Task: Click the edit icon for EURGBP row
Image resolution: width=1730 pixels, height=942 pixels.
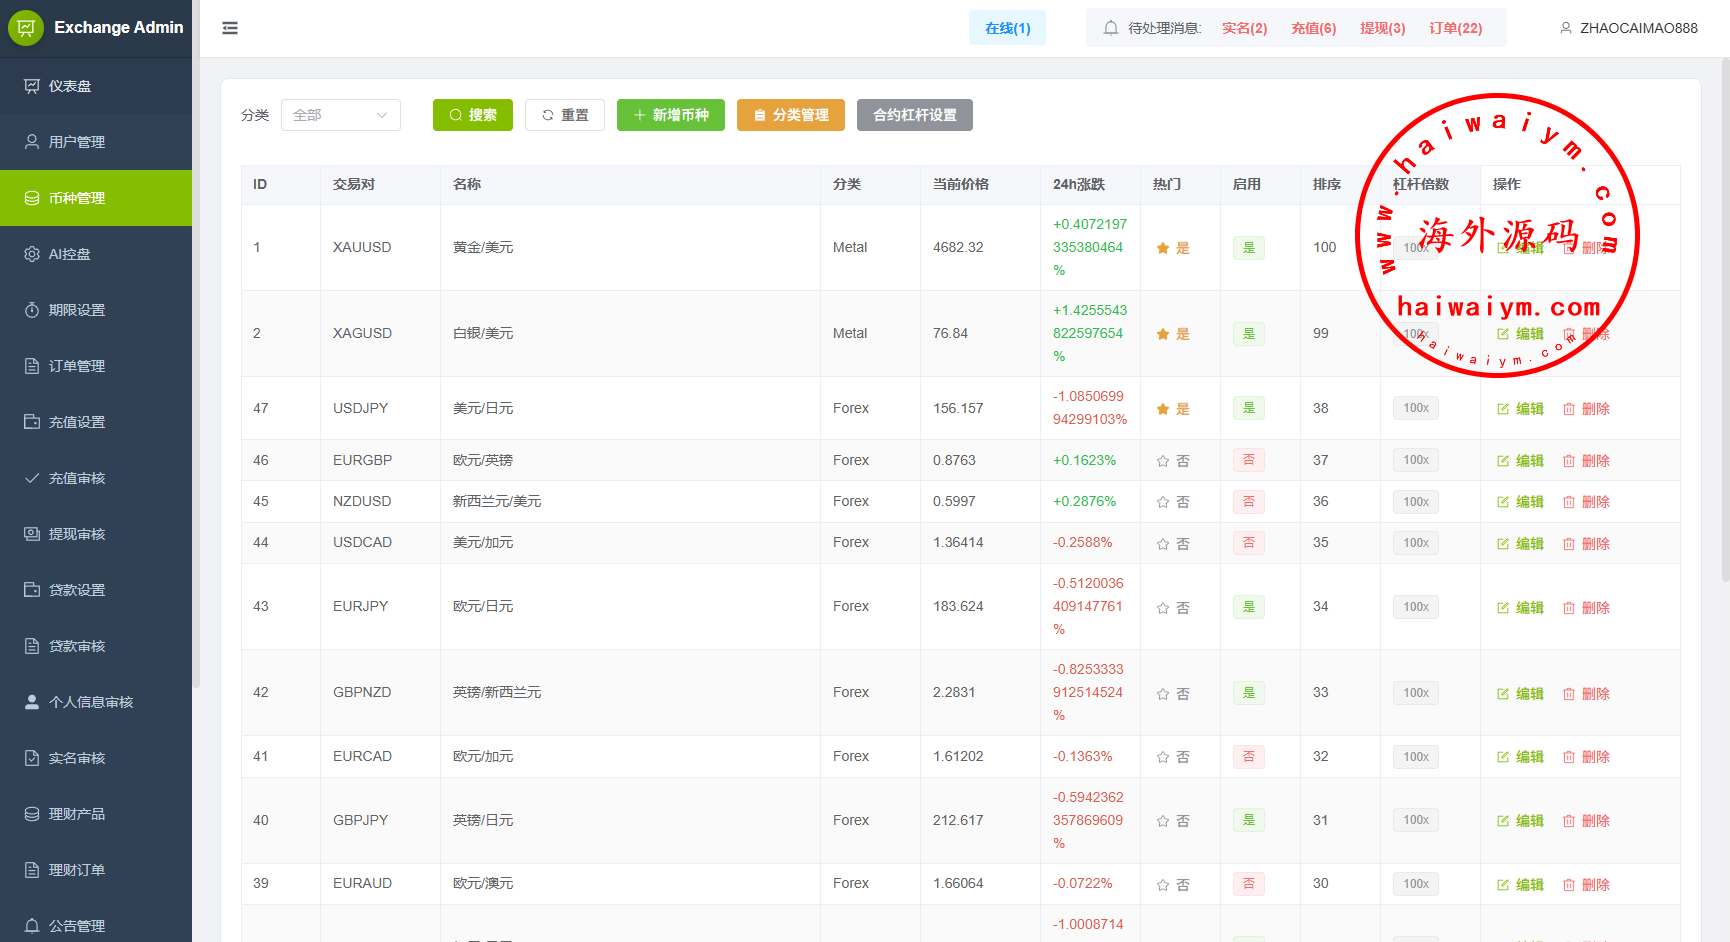Action: tap(1503, 461)
